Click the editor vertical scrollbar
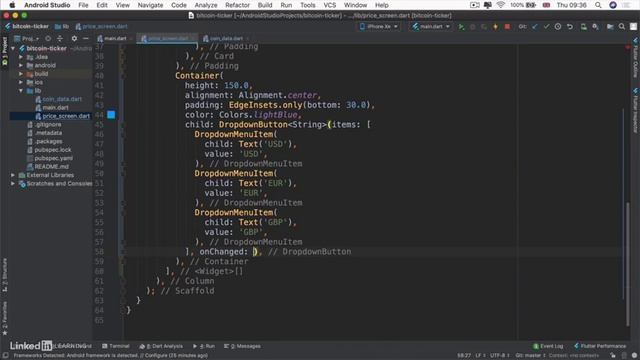This screenshot has width=640, height=360. (x=628, y=263)
